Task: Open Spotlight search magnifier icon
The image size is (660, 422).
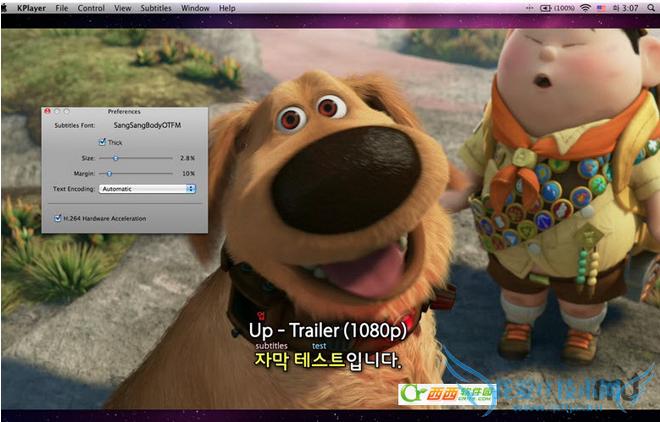Action: pyautogui.click(x=650, y=8)
